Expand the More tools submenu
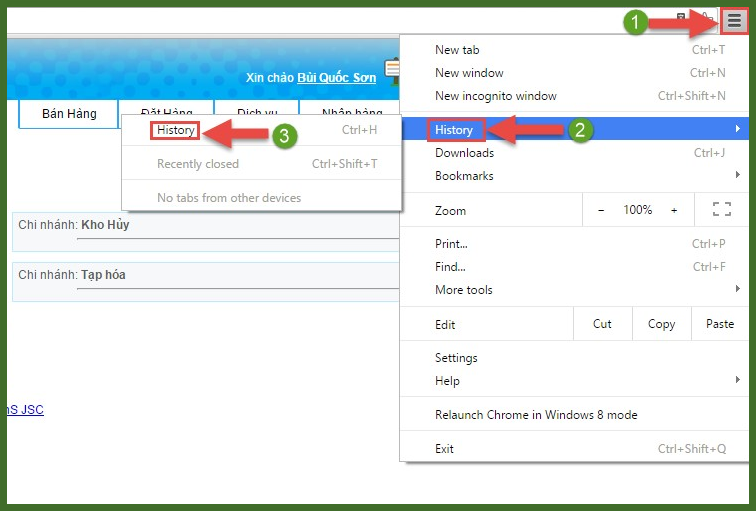This screenshot has height=511, width=756. 464,290
